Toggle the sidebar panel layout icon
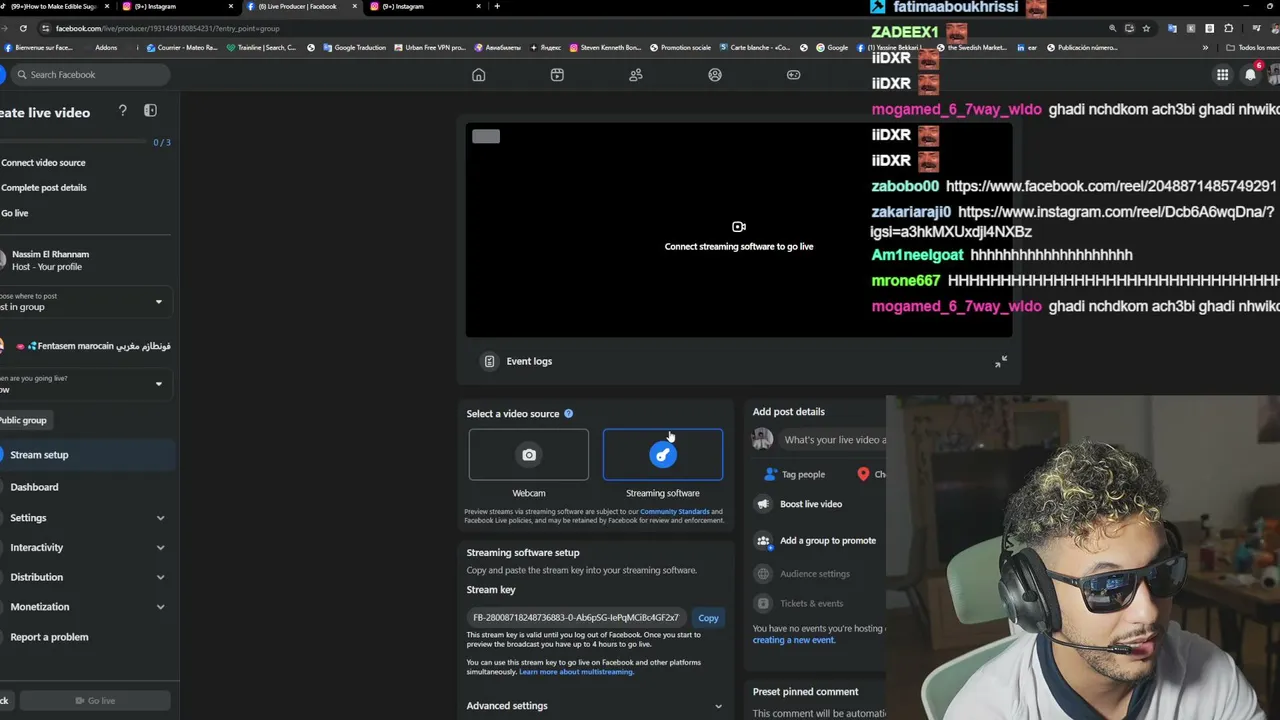This screenshot has height=720, width=1280. coord(151,111)
